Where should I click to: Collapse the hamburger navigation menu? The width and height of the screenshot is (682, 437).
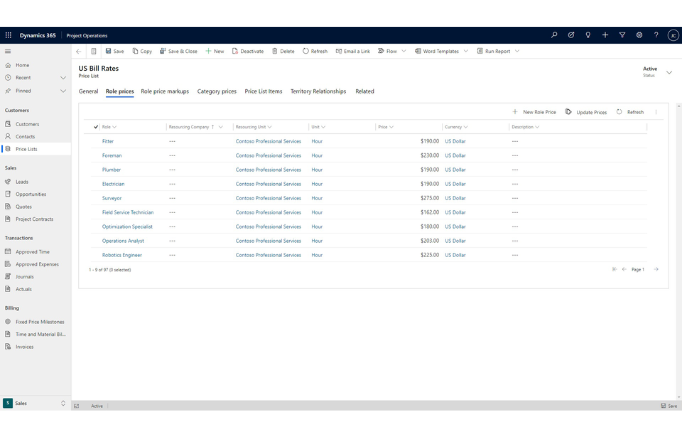pos(8,51)
